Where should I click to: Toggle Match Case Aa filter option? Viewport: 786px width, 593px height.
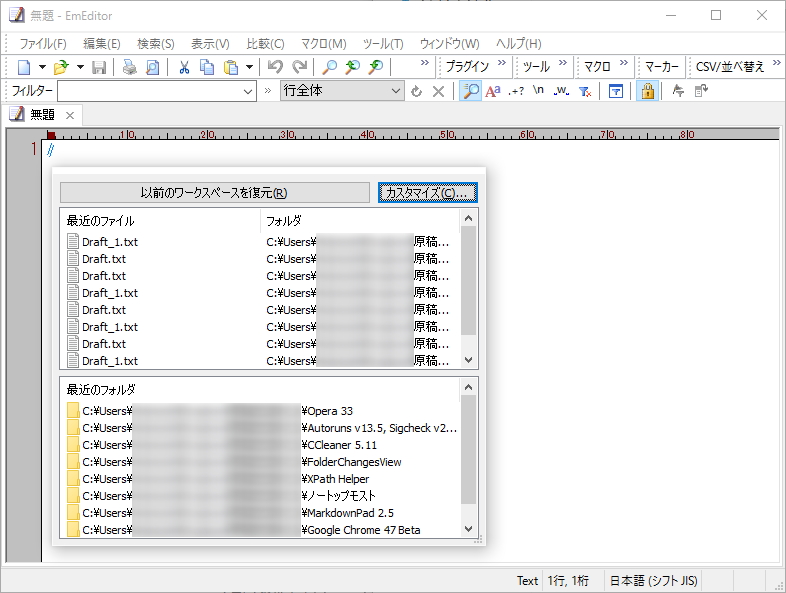click(493, 91)
